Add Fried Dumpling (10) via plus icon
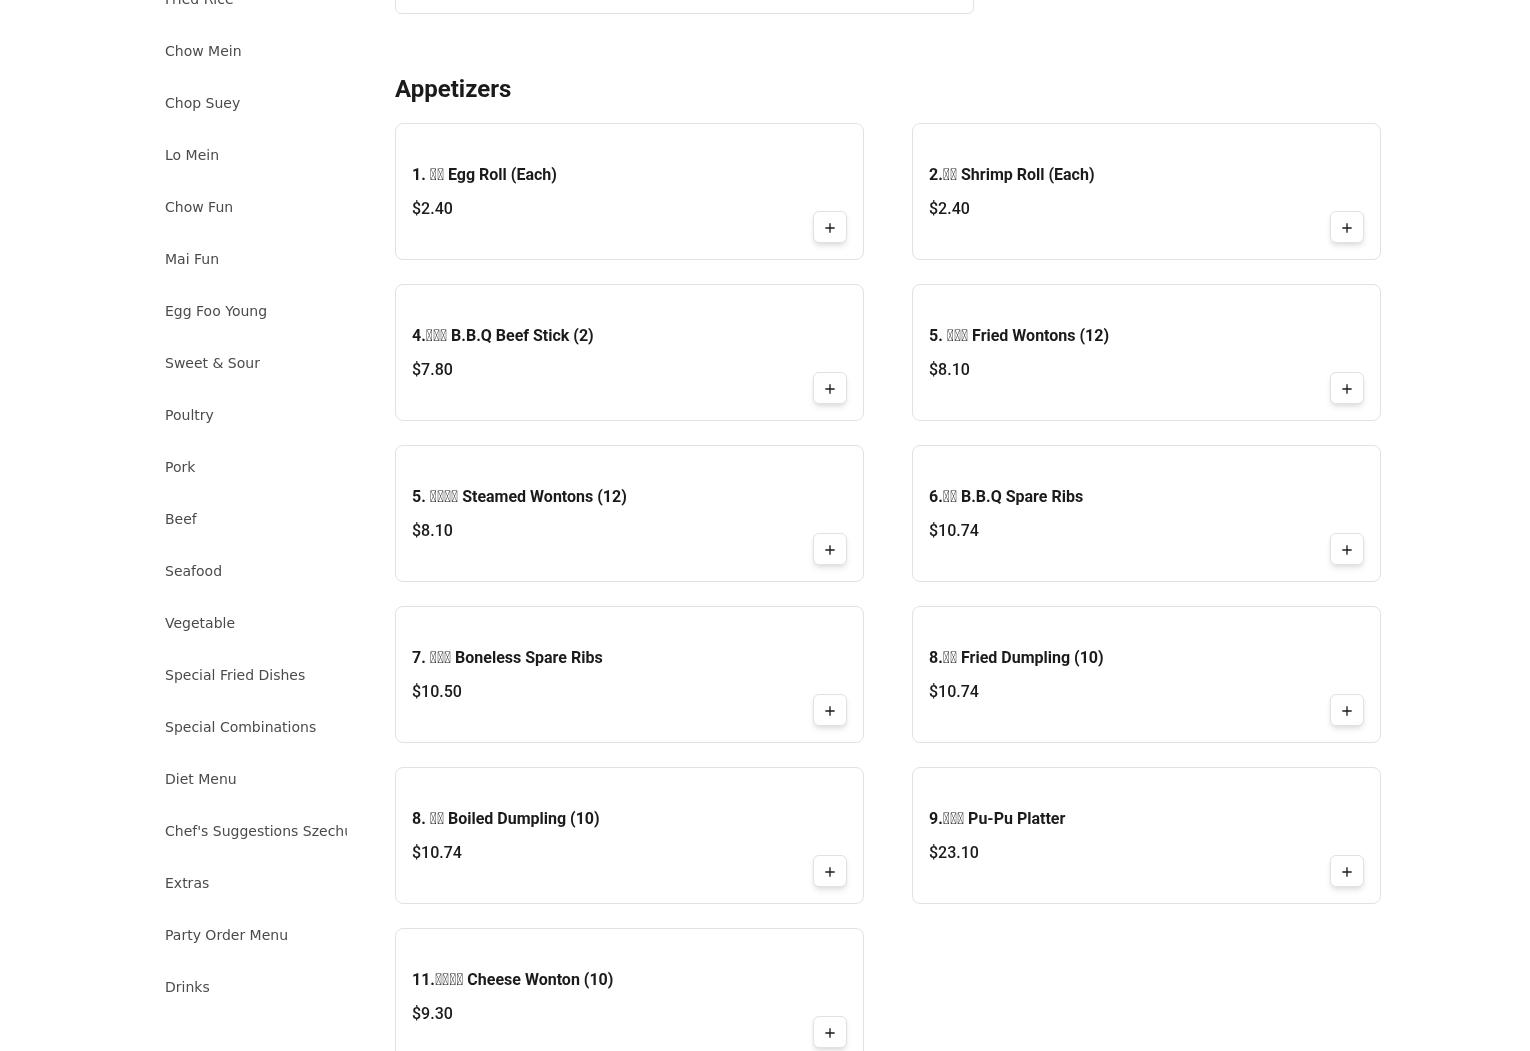Screen dimensions: 1530x1051 click(x=1346, y=711)
